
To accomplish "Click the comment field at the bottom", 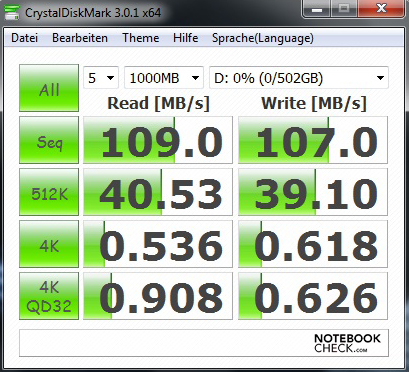I will [204, 343].
